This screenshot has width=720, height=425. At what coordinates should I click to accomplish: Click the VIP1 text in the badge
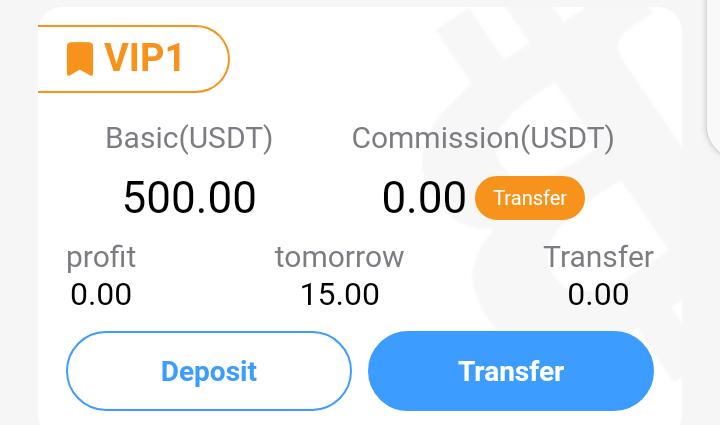(144, 58)
